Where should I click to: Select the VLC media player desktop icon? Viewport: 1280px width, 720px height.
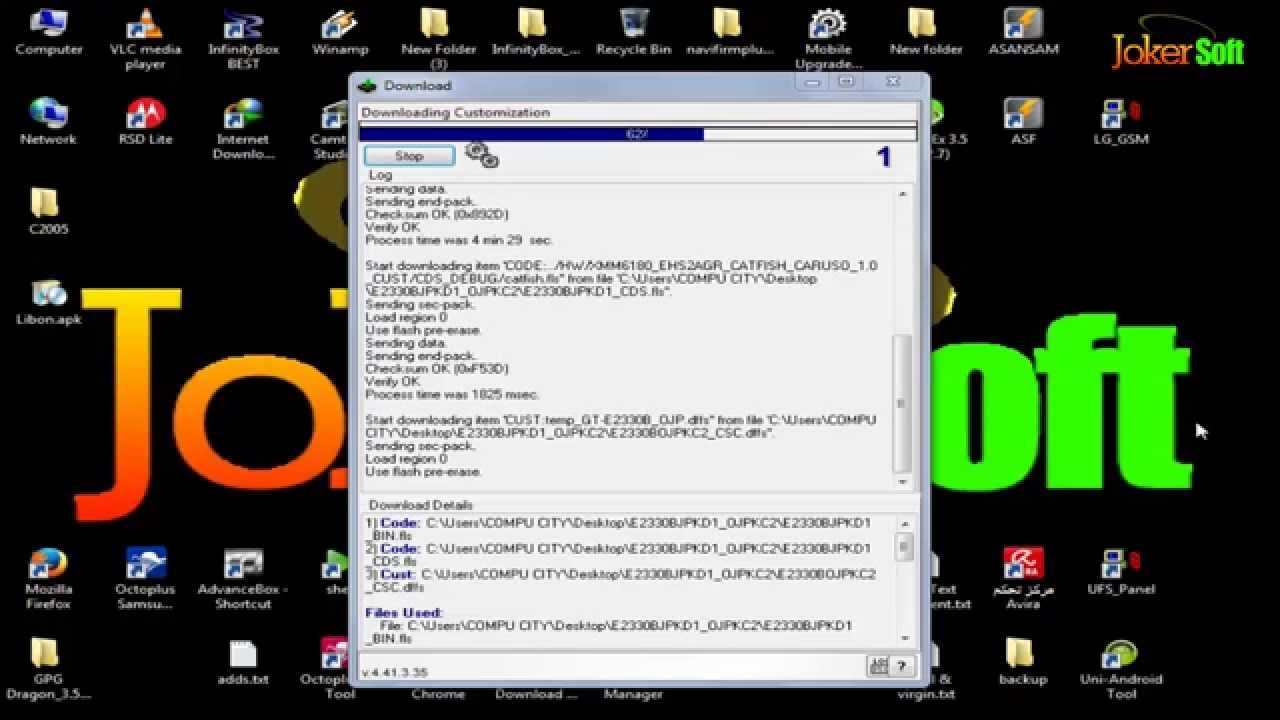click(x=146, y=40)
